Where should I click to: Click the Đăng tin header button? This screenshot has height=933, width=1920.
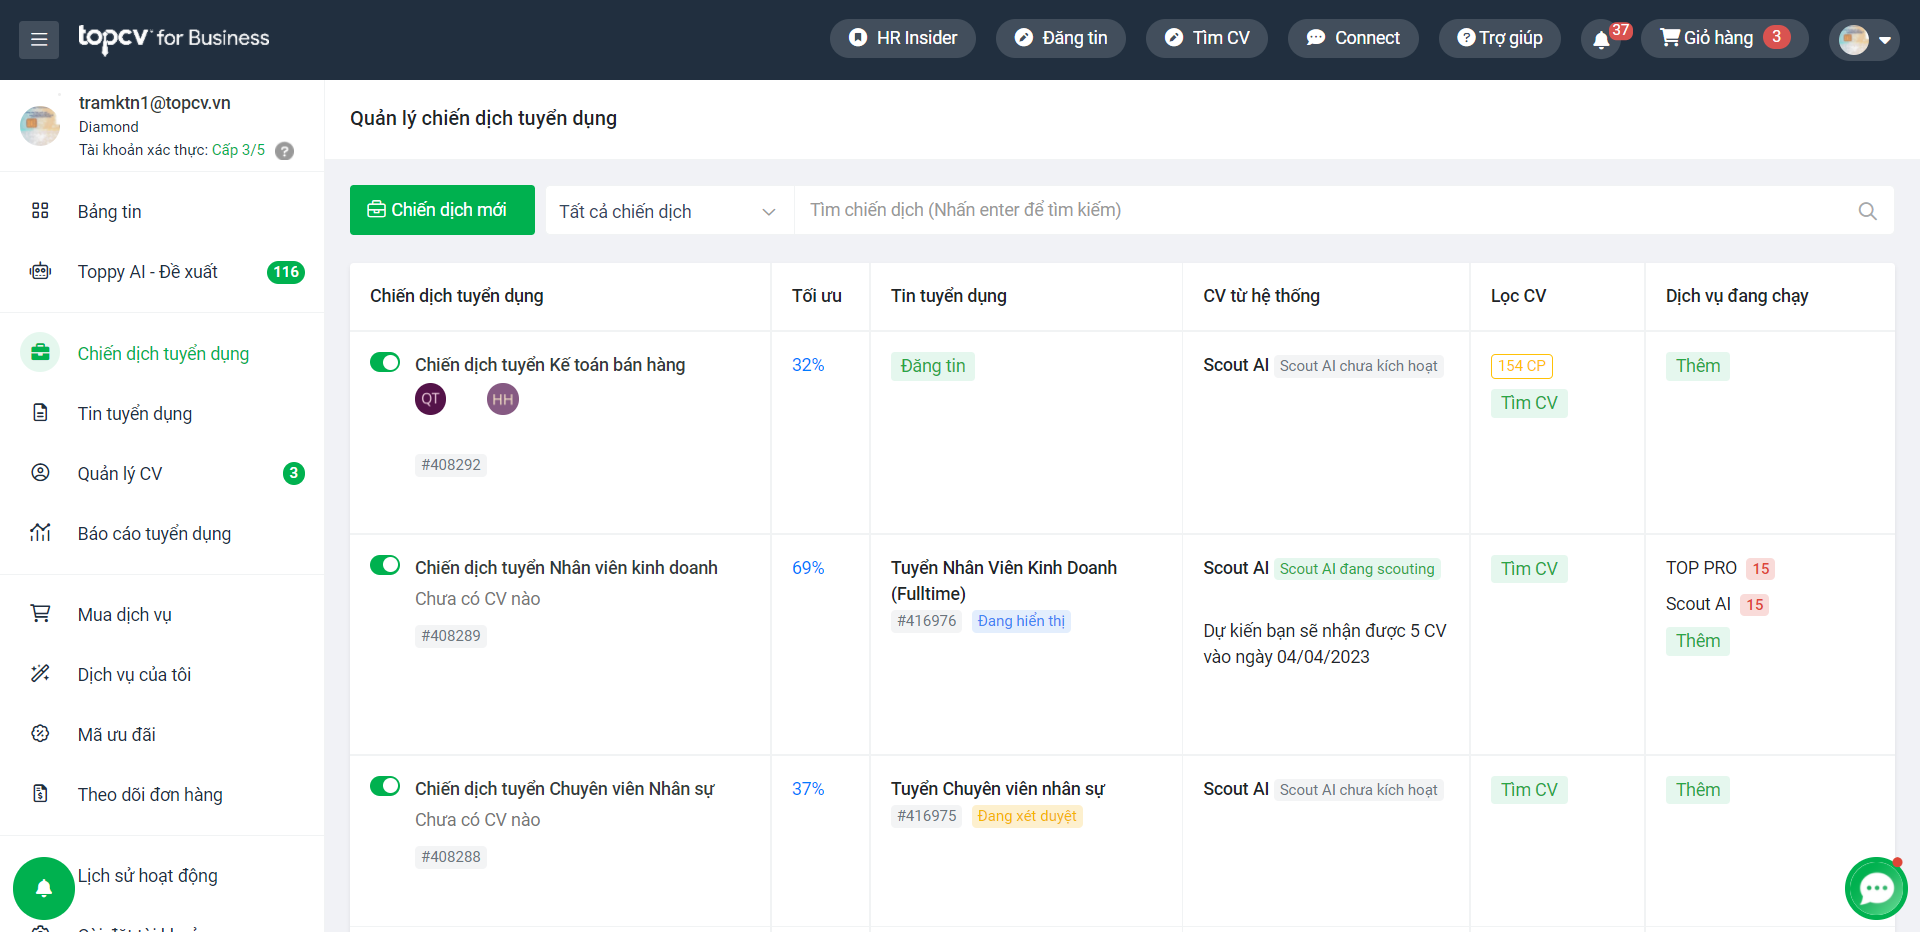coord(1061,38)
